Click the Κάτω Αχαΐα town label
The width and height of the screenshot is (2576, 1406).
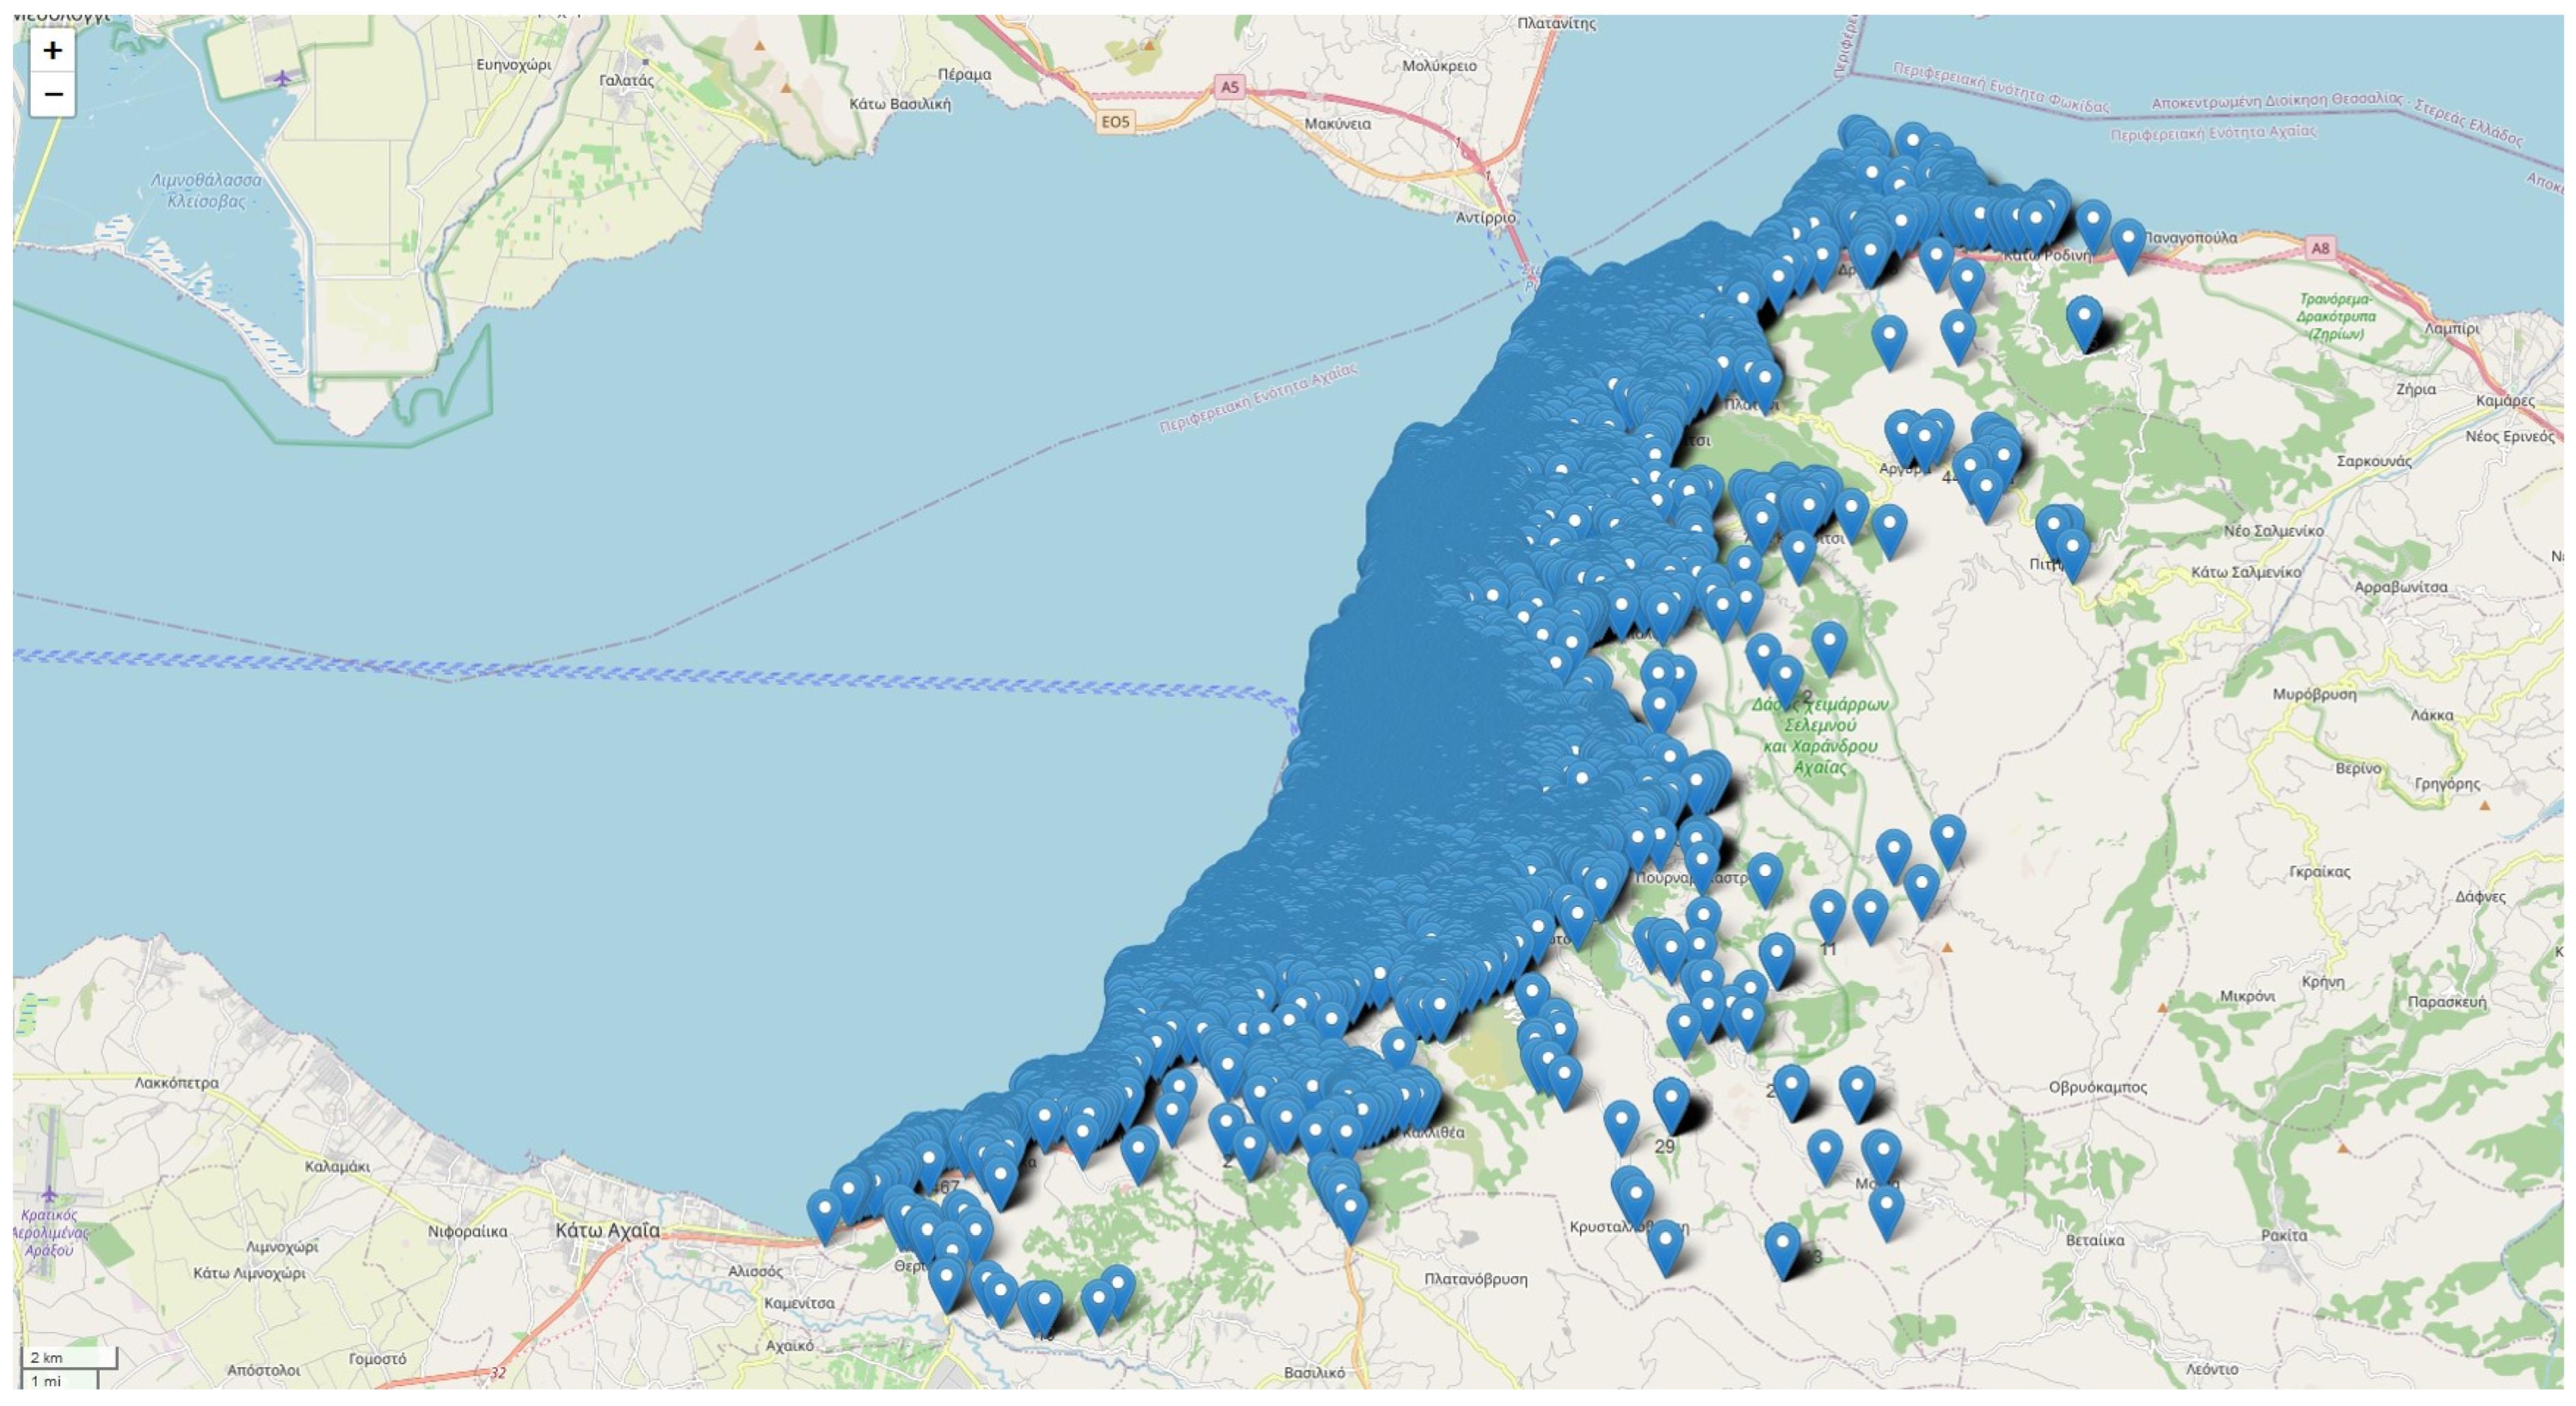tap(607, 1230)
